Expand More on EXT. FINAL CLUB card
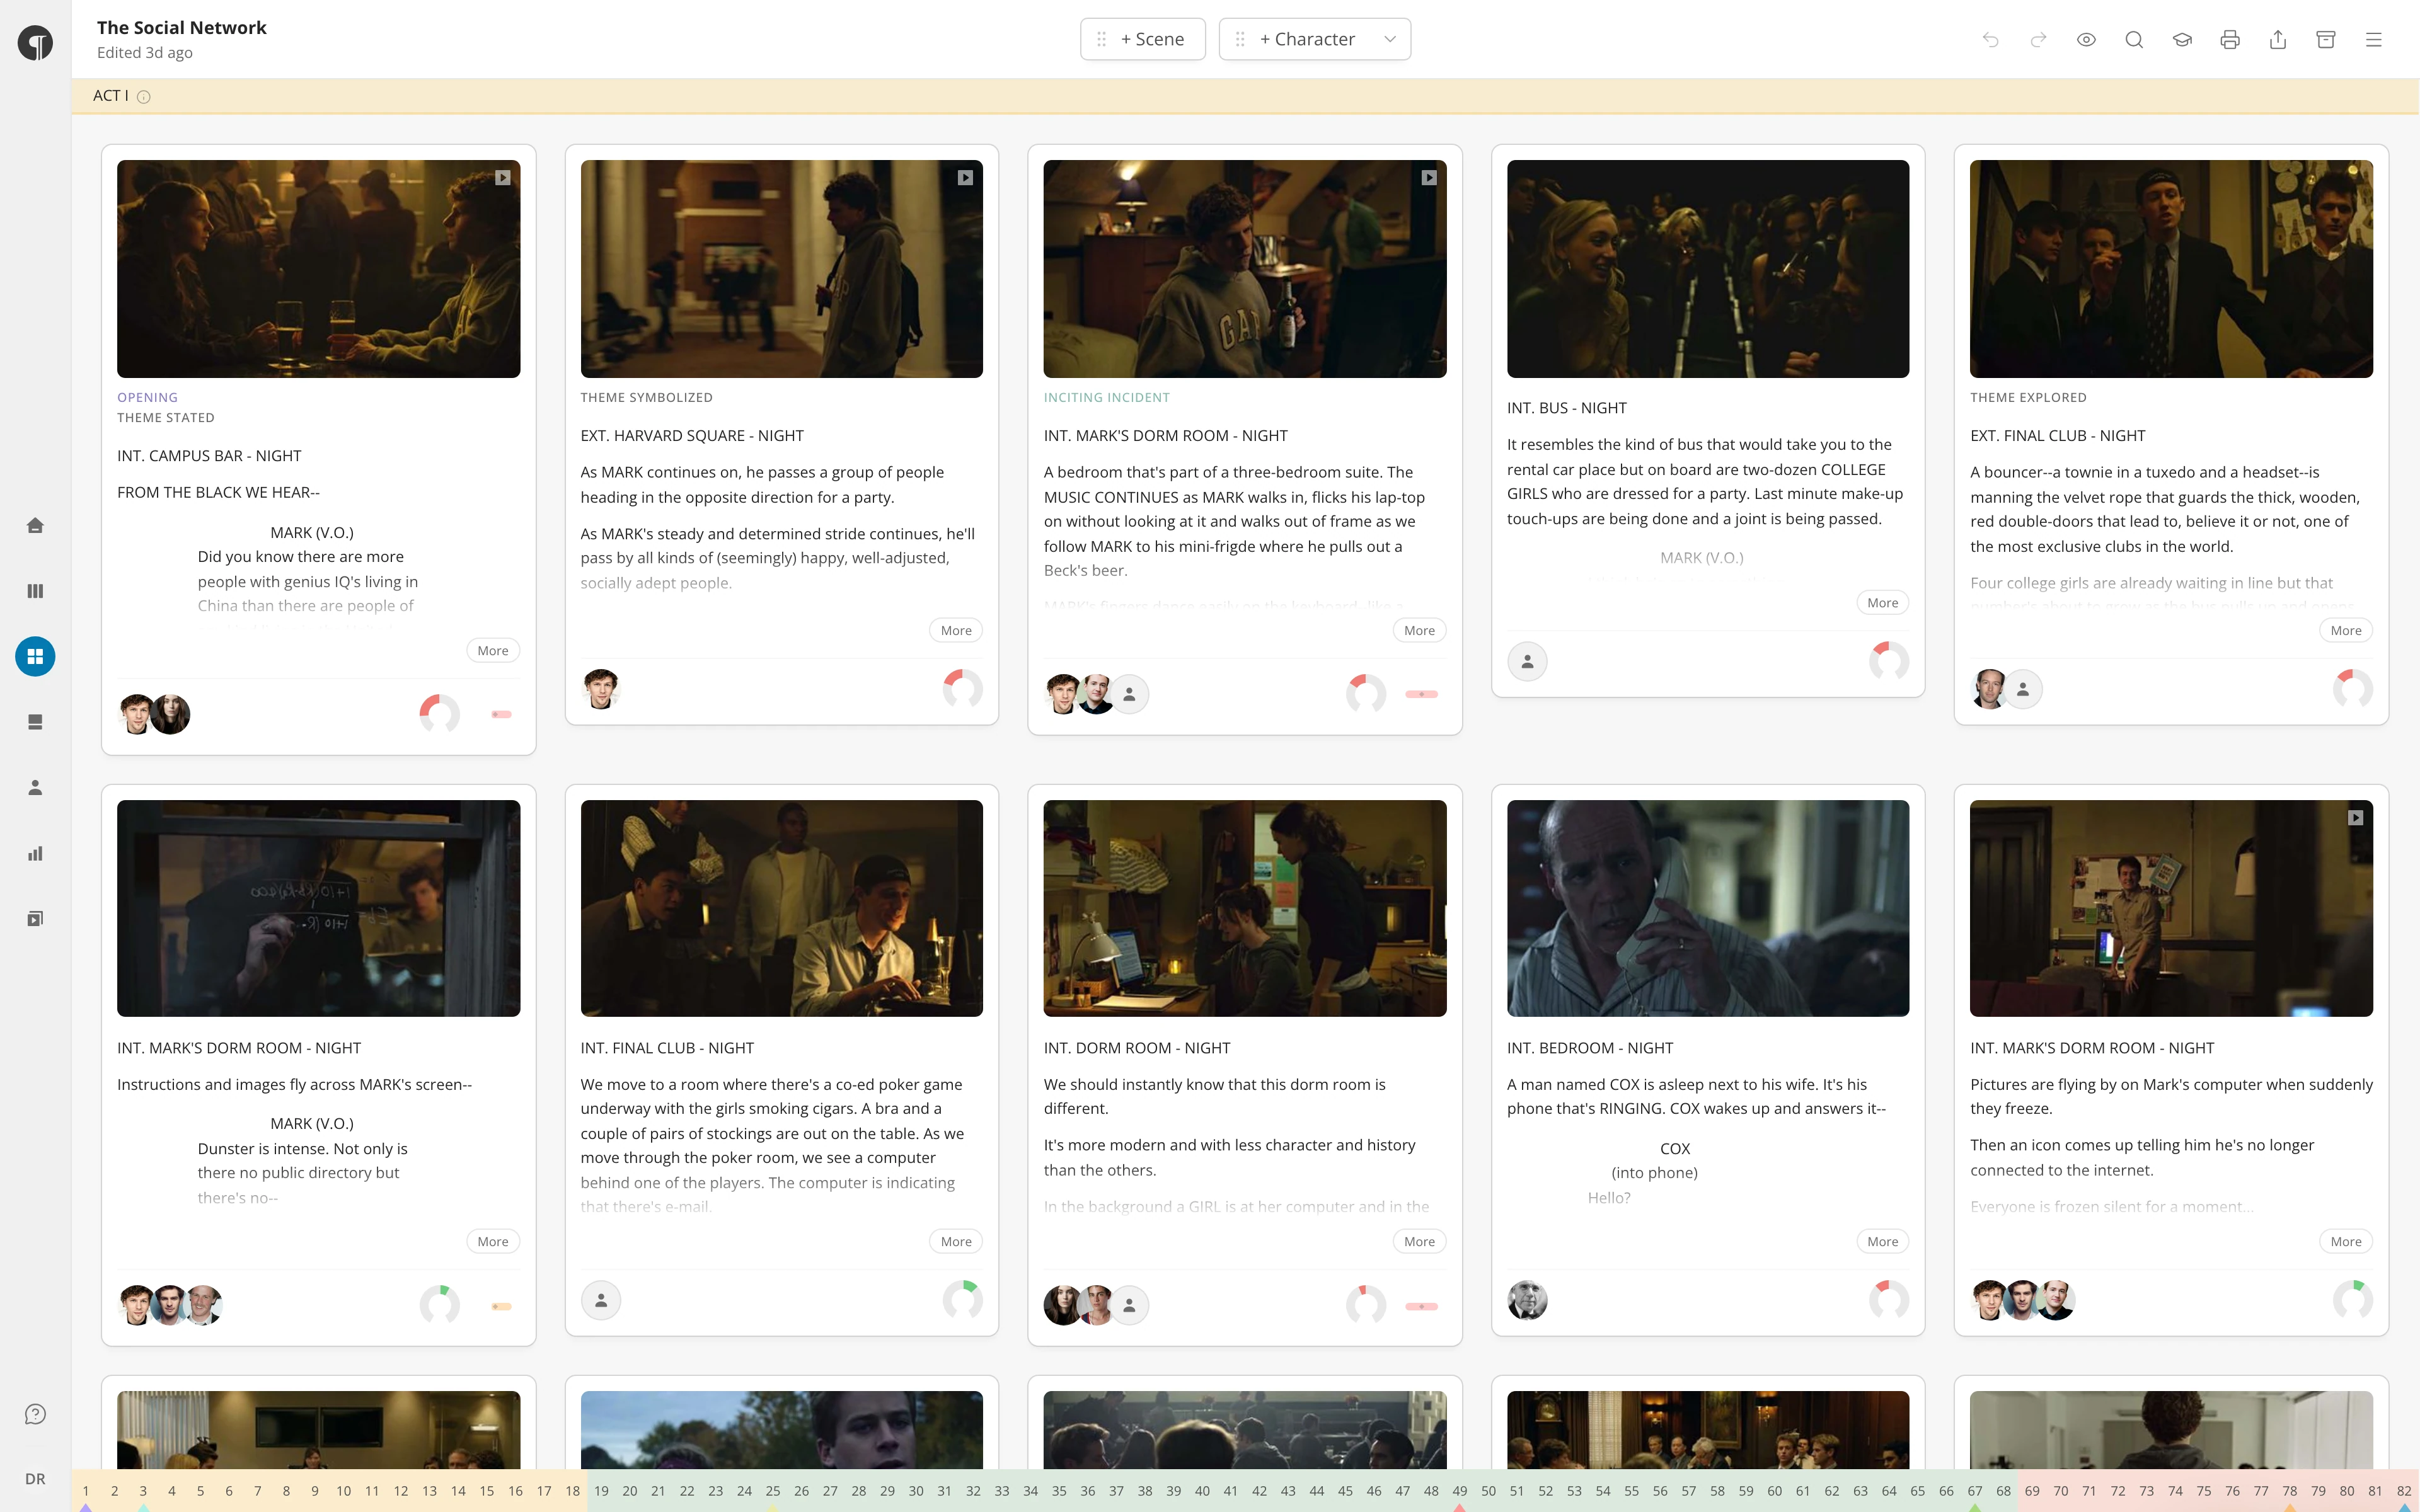This screenshot has height=1512, width=2420. [x=2345, y=630]
